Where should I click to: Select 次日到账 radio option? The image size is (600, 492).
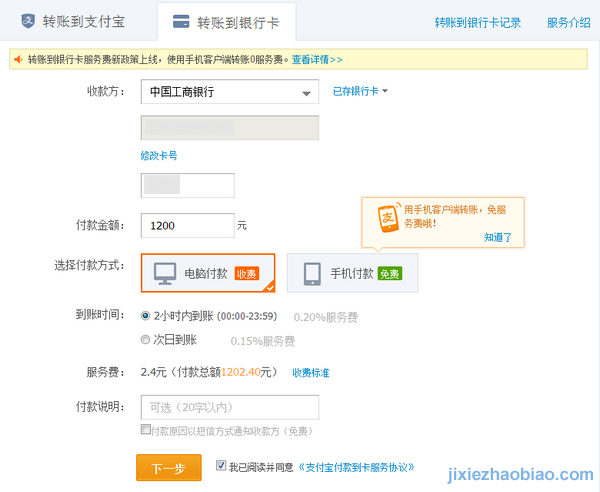tap(145, 339)
